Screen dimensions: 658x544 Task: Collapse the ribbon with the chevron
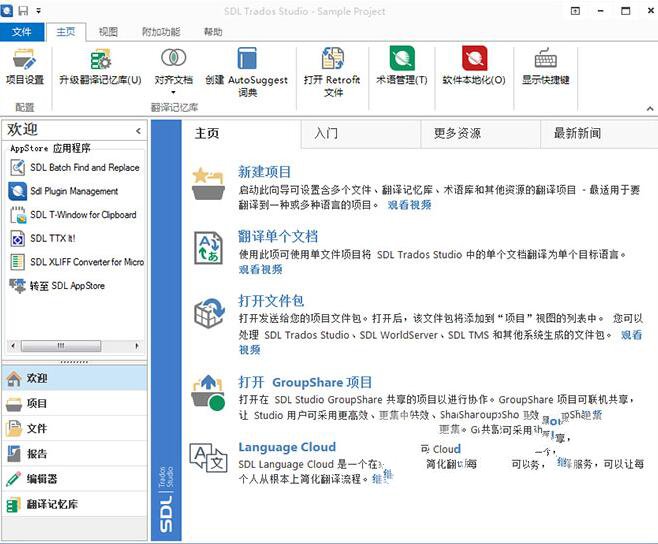pyautogui.click(x=650, y=108)
